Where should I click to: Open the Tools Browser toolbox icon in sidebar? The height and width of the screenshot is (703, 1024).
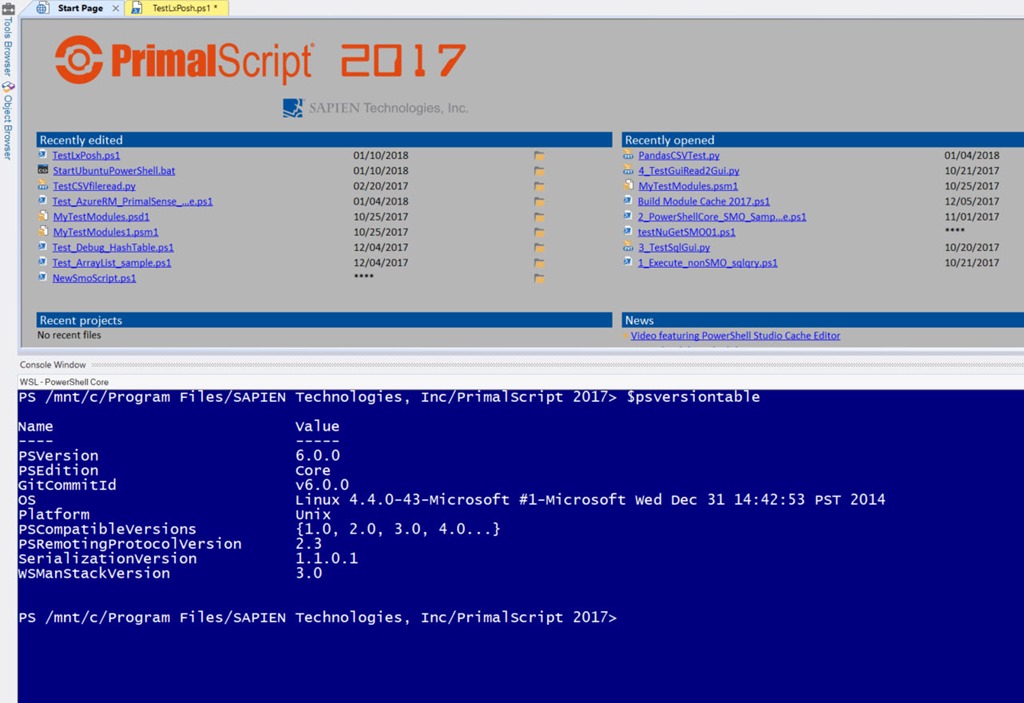(8, 8)
